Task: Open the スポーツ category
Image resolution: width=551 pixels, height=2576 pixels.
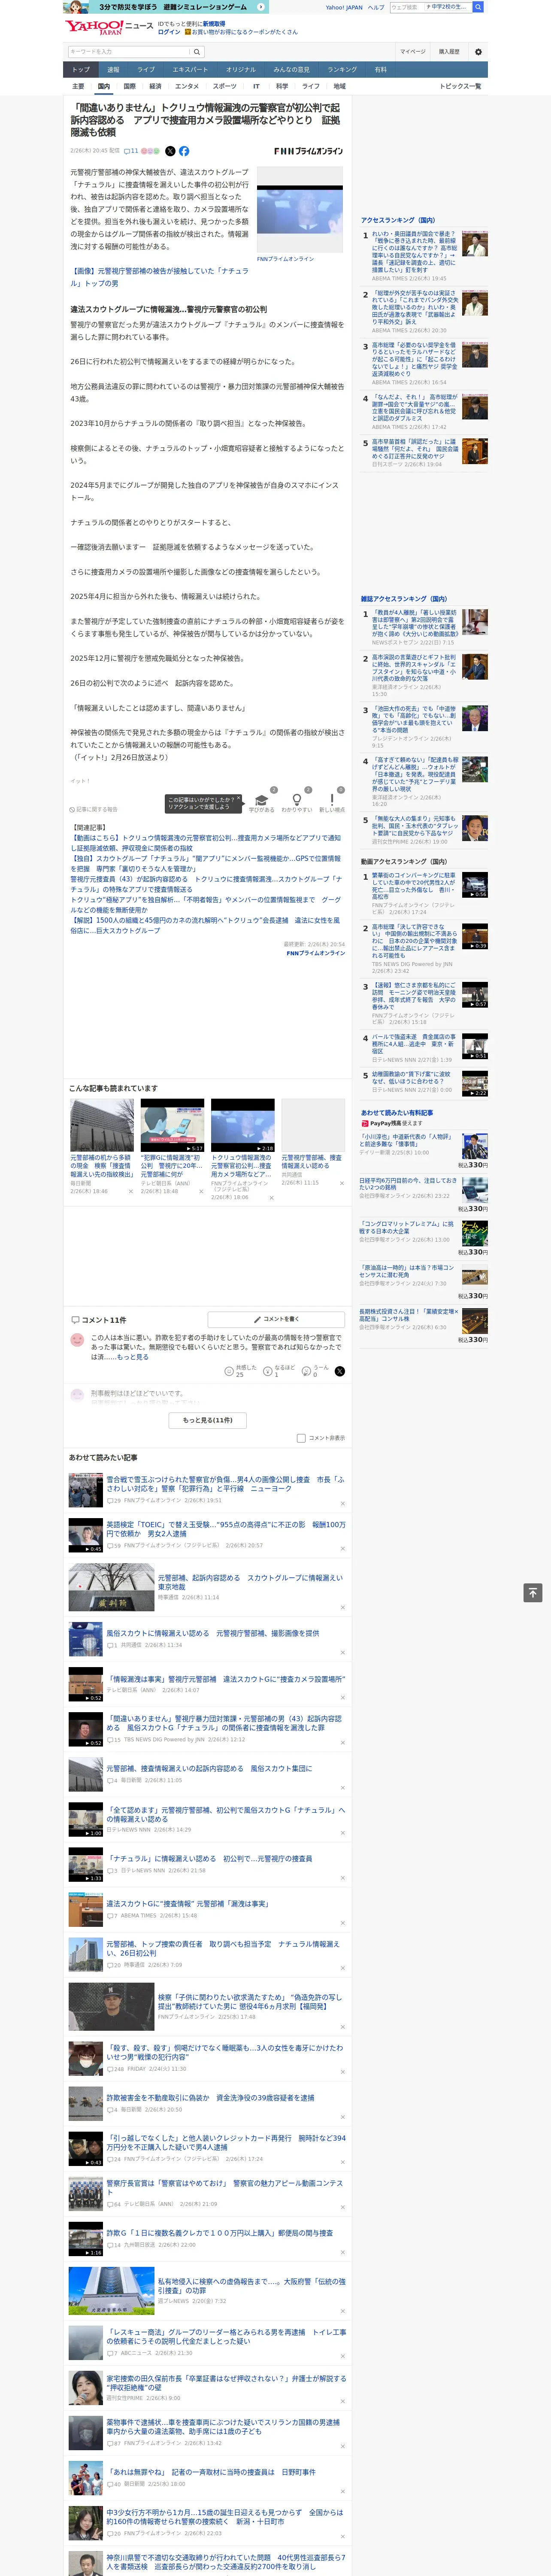Action: (x=225, y=86)
